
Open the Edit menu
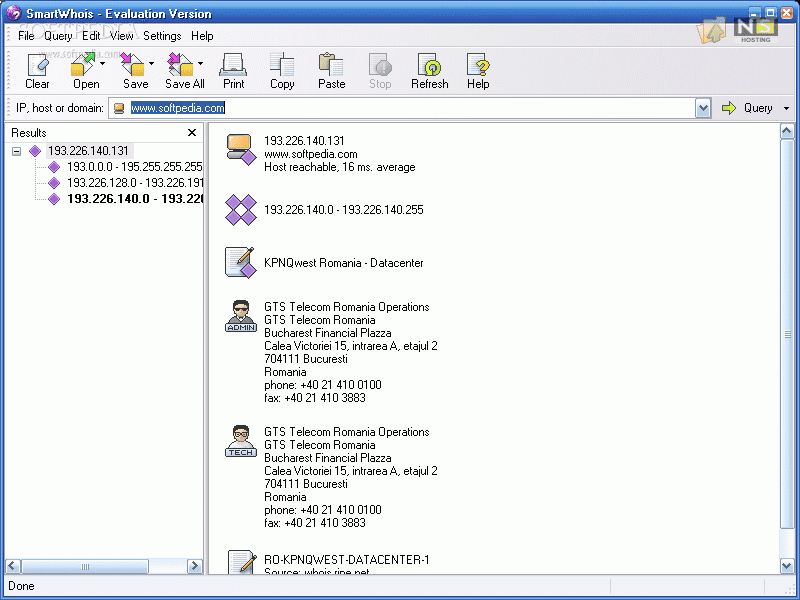coord(91,36)
